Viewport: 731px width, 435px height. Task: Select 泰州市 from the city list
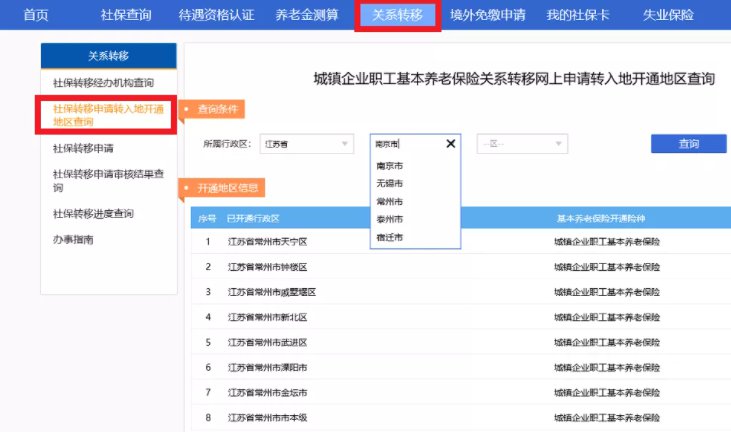389,219
